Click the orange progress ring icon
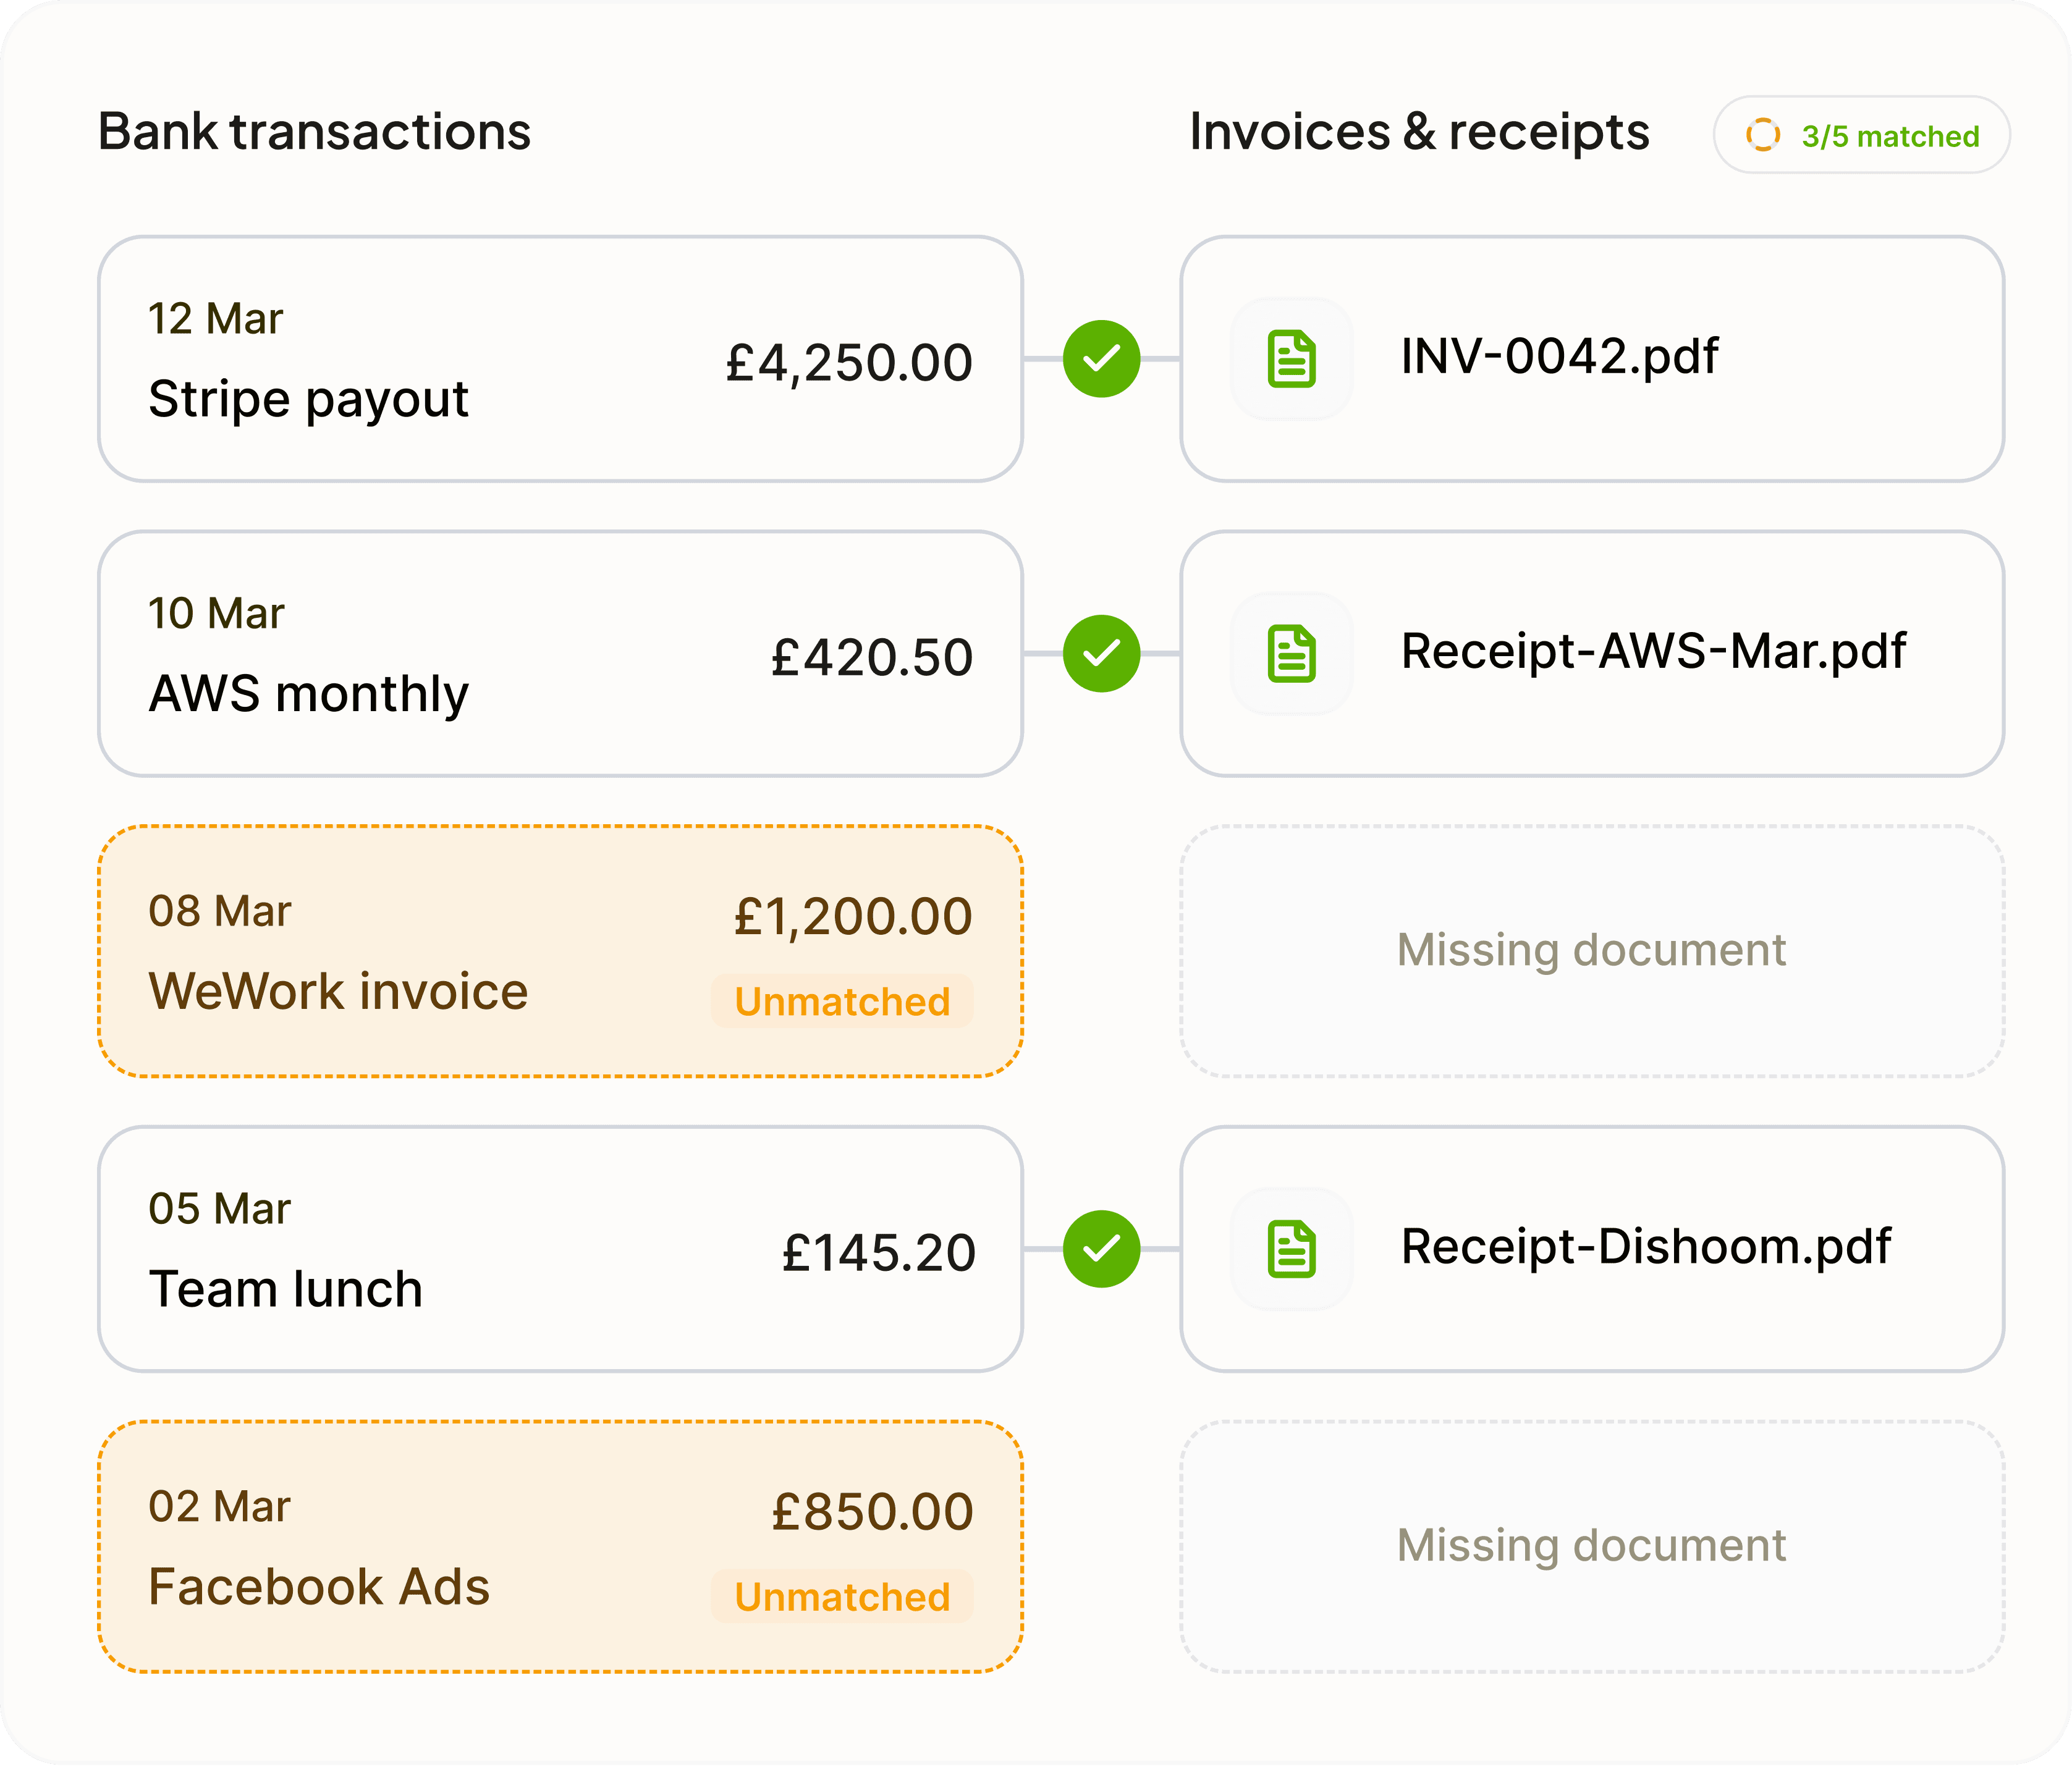The width and height of the screenshot is (2072, 1767). tap(1762, 135)
